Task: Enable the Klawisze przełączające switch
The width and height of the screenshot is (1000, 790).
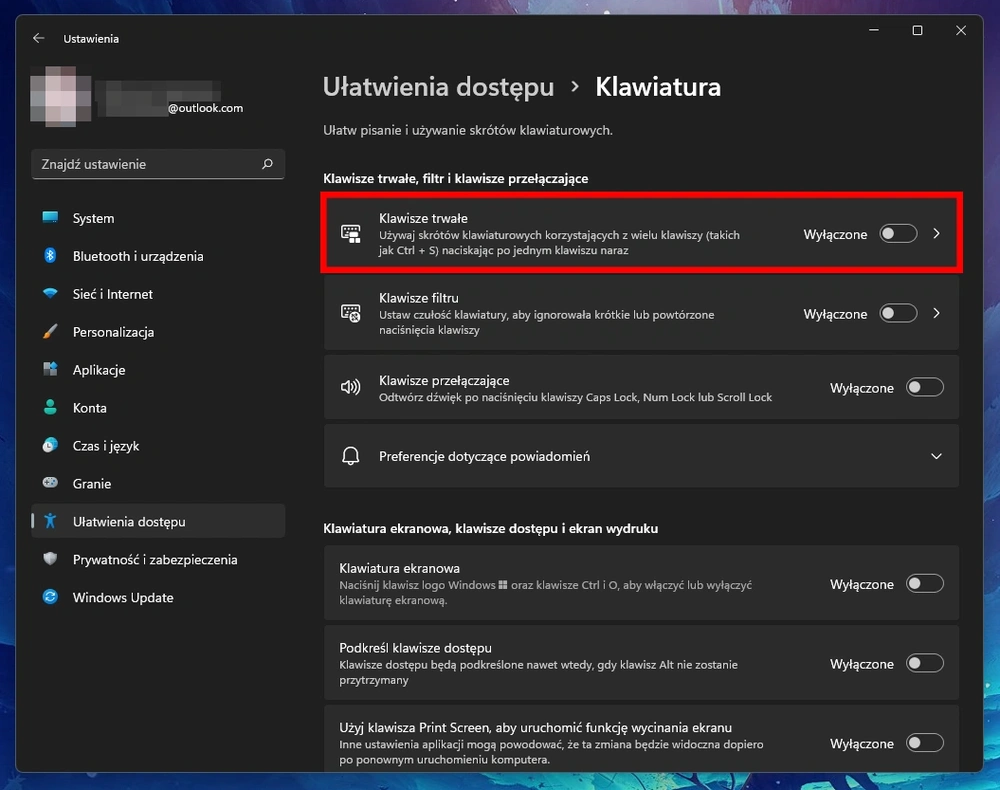Action: point(925,387)
